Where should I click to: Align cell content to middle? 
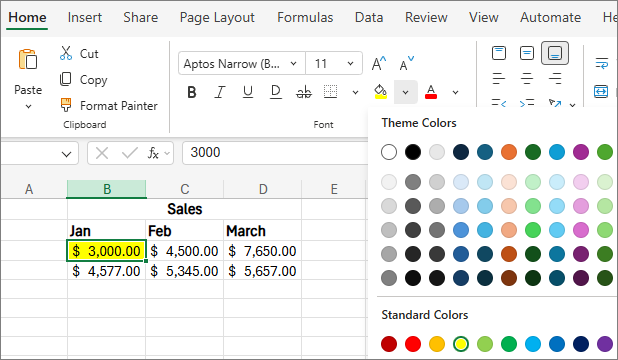(x=527, y=53)
